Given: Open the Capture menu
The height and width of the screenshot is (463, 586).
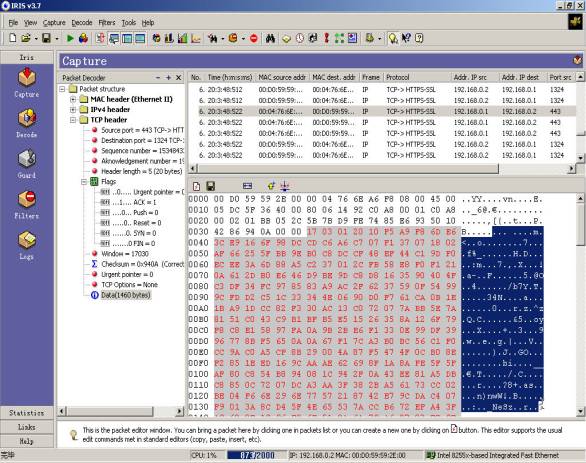Looking at the screenshot, I should click(x=54, y=23).
